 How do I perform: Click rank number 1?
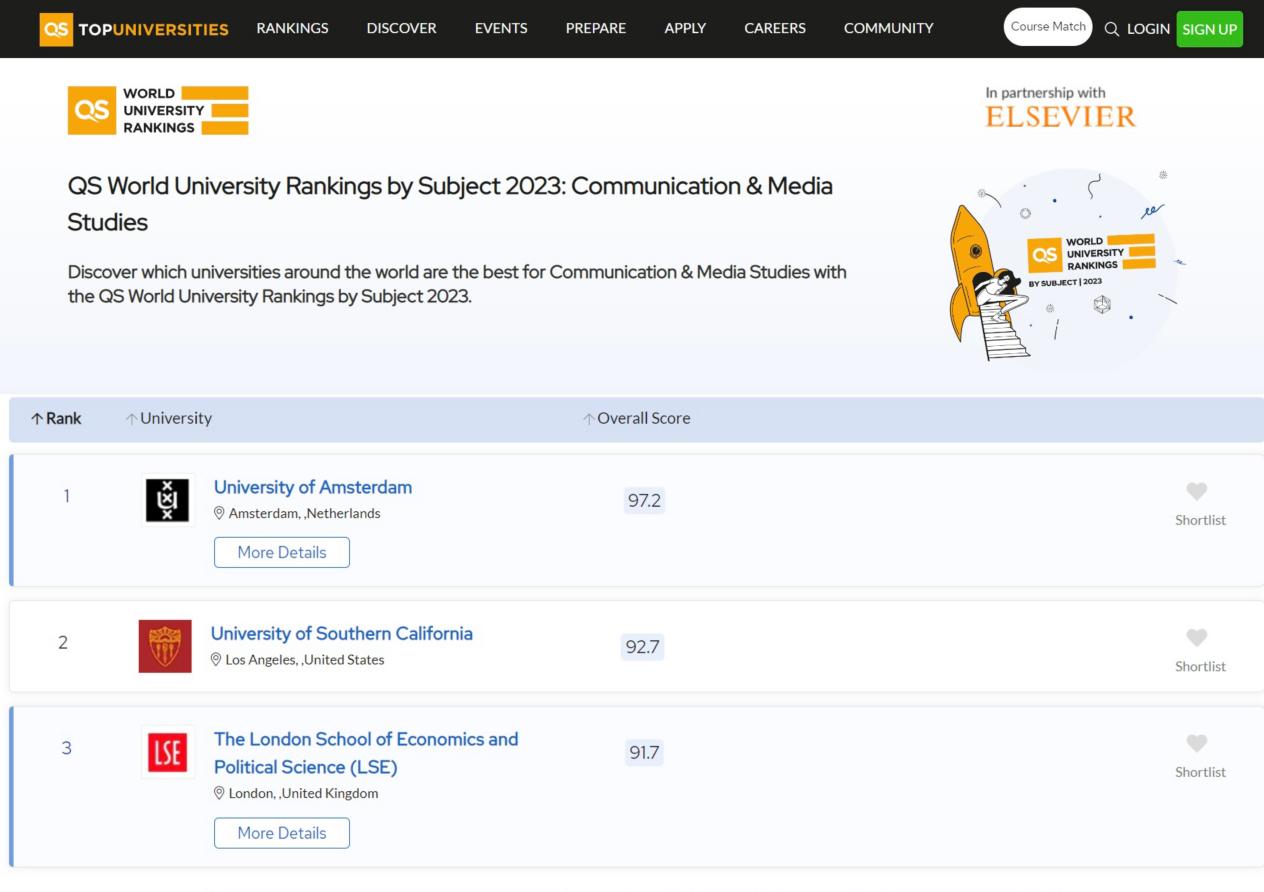coord(67,495)
